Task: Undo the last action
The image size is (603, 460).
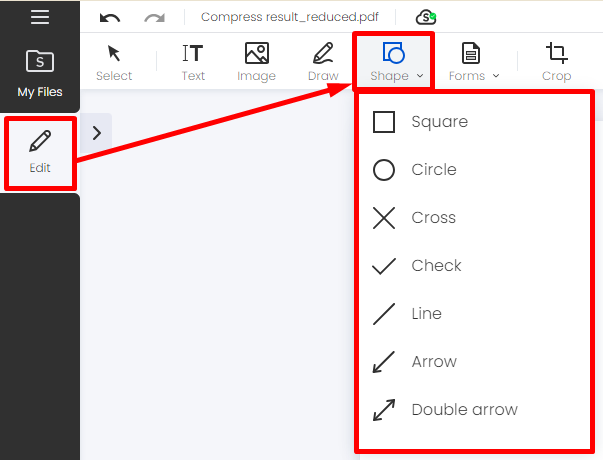Action: click(x=110, y=17)
